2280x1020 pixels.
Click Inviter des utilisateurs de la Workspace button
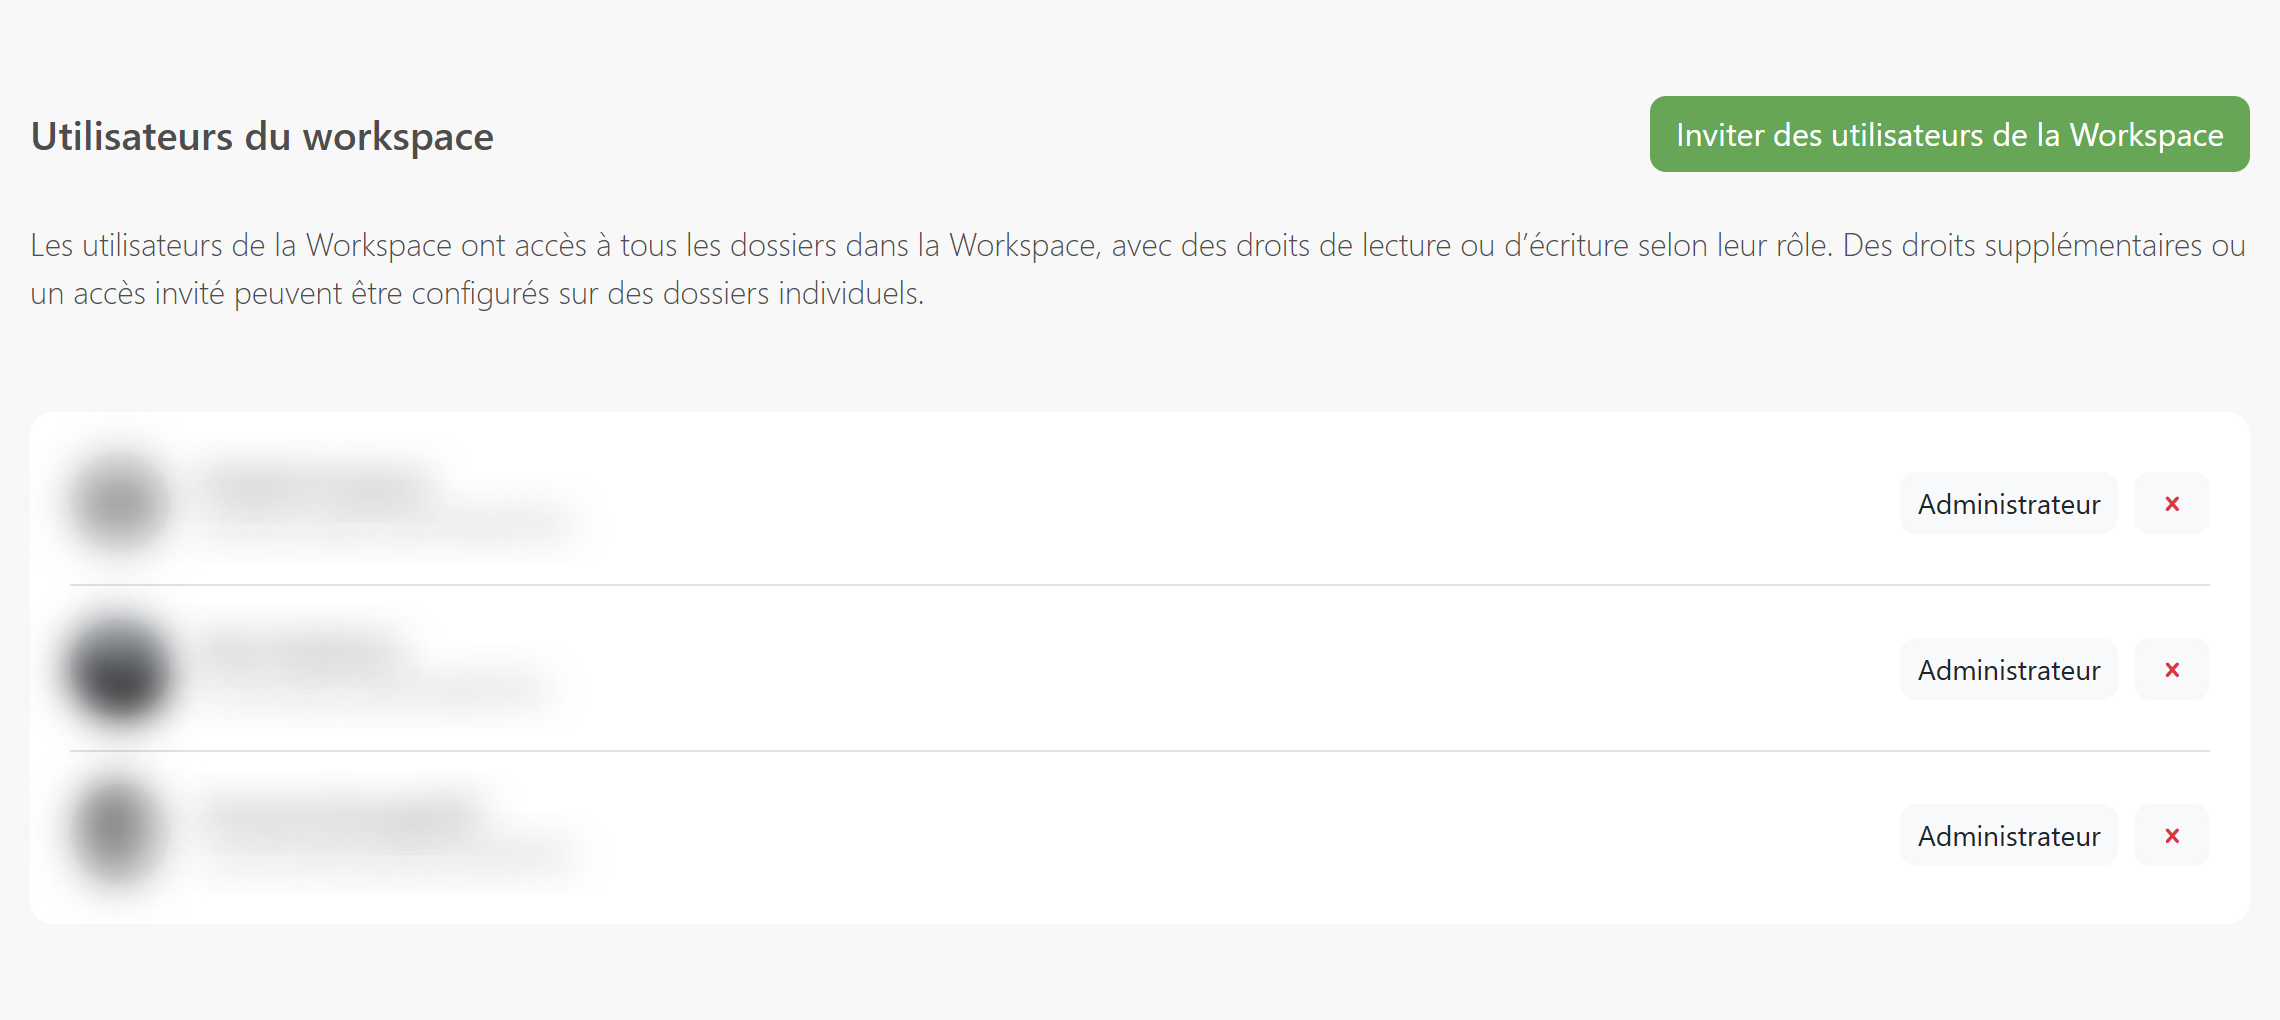(1949, 134)
